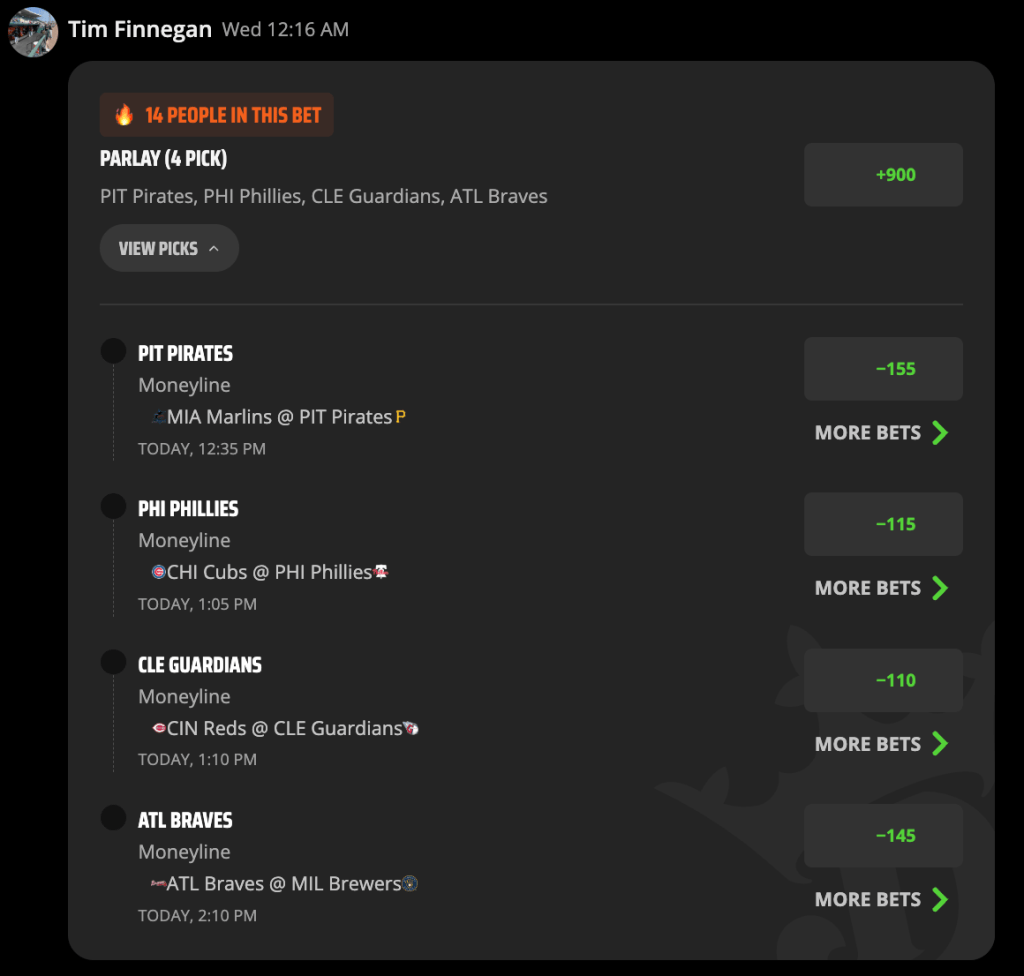
Task: Click the Phillies team logo
Action: click(x=381, y=572)
